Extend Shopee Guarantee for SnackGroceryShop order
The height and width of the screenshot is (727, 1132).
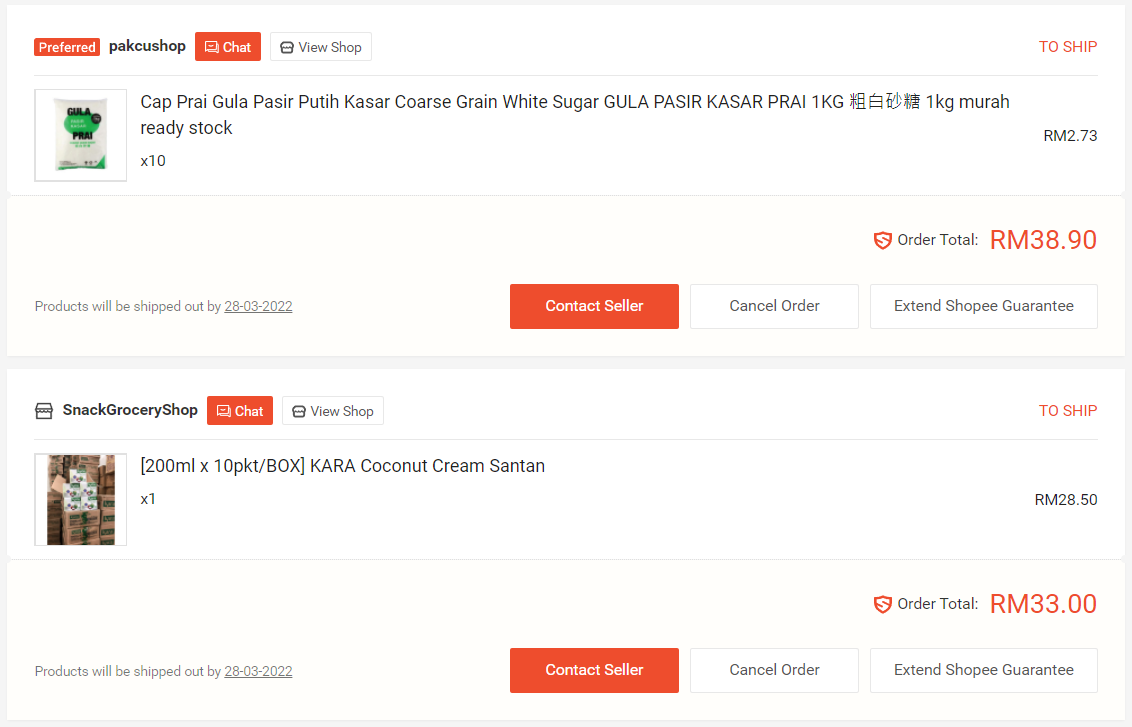(x=983, y=670)
